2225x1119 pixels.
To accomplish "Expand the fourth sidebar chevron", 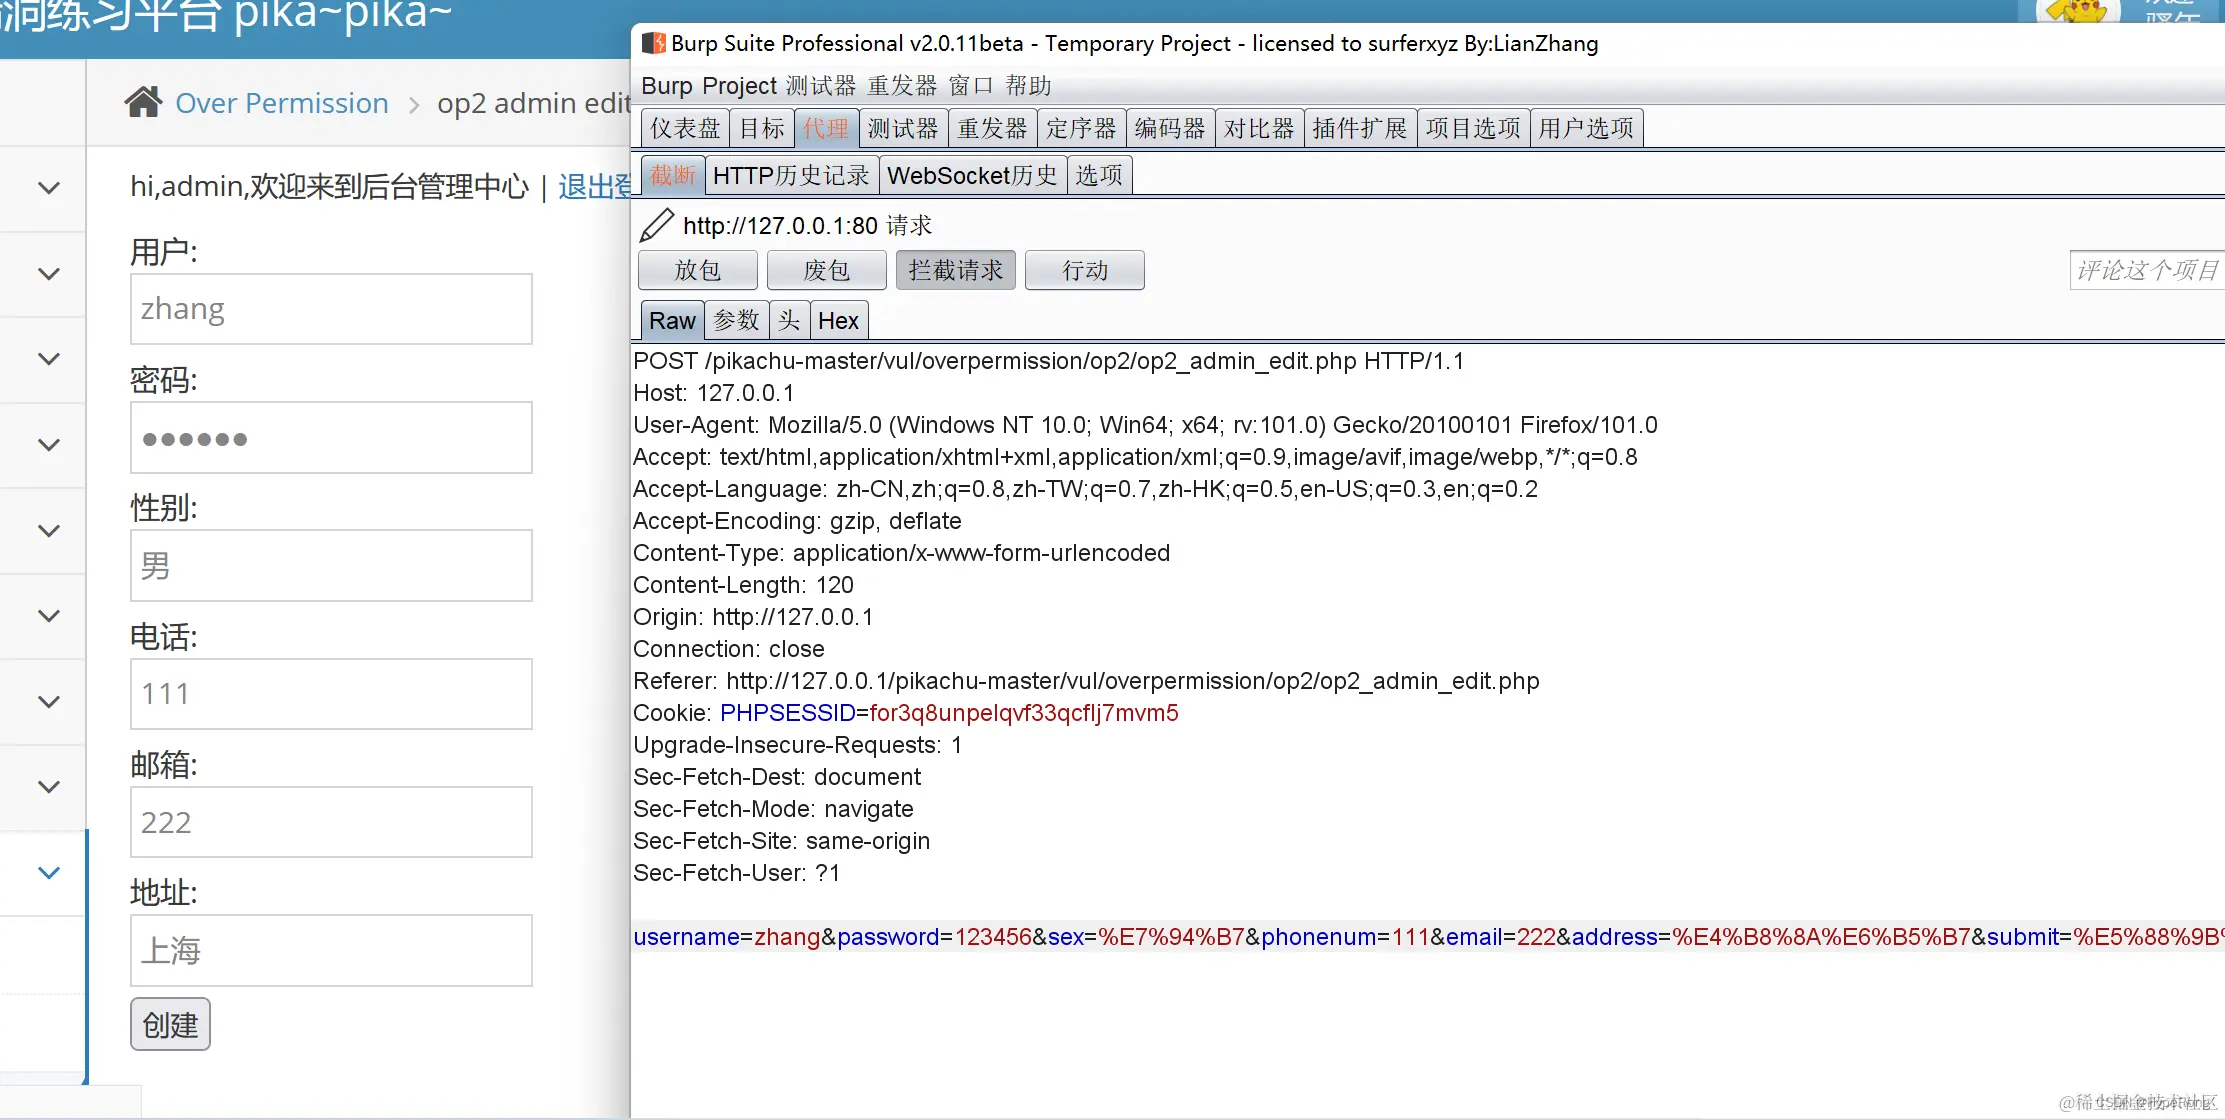I will click(48, 445).
